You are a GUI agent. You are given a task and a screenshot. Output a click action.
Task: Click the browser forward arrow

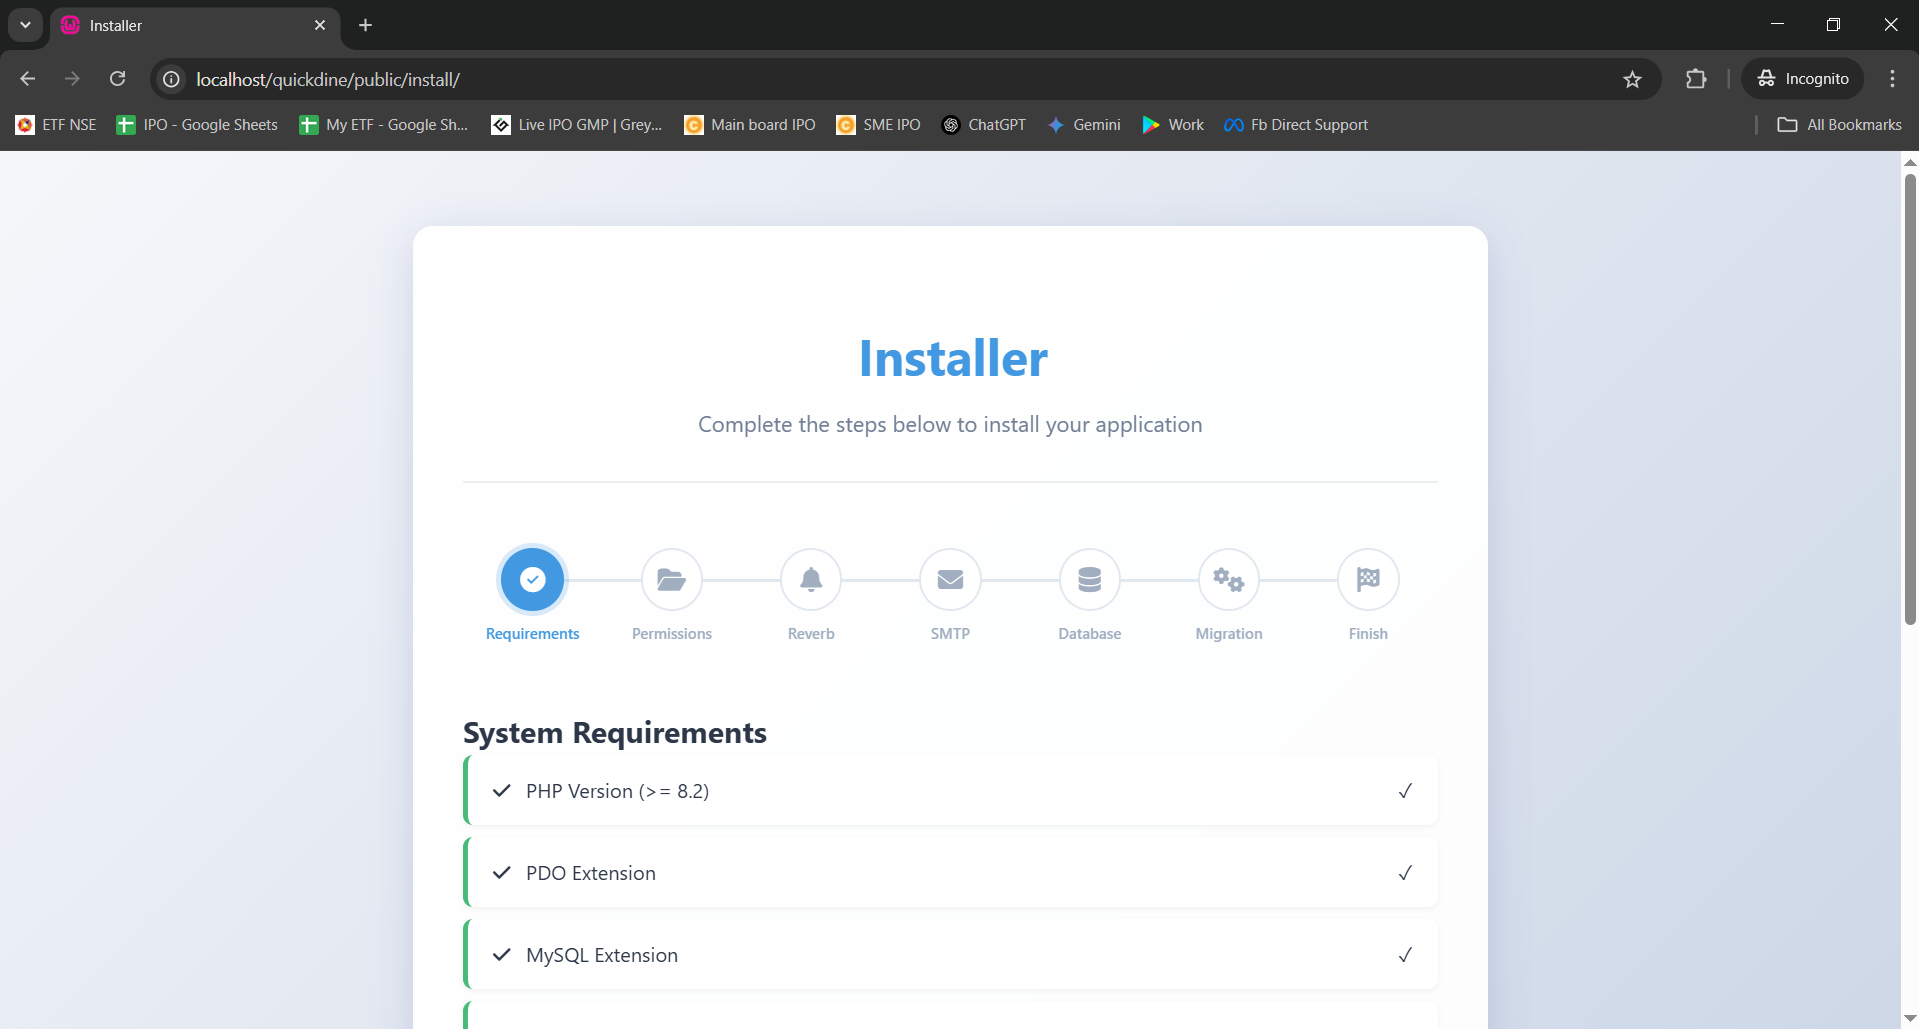[x=72, y=79]
